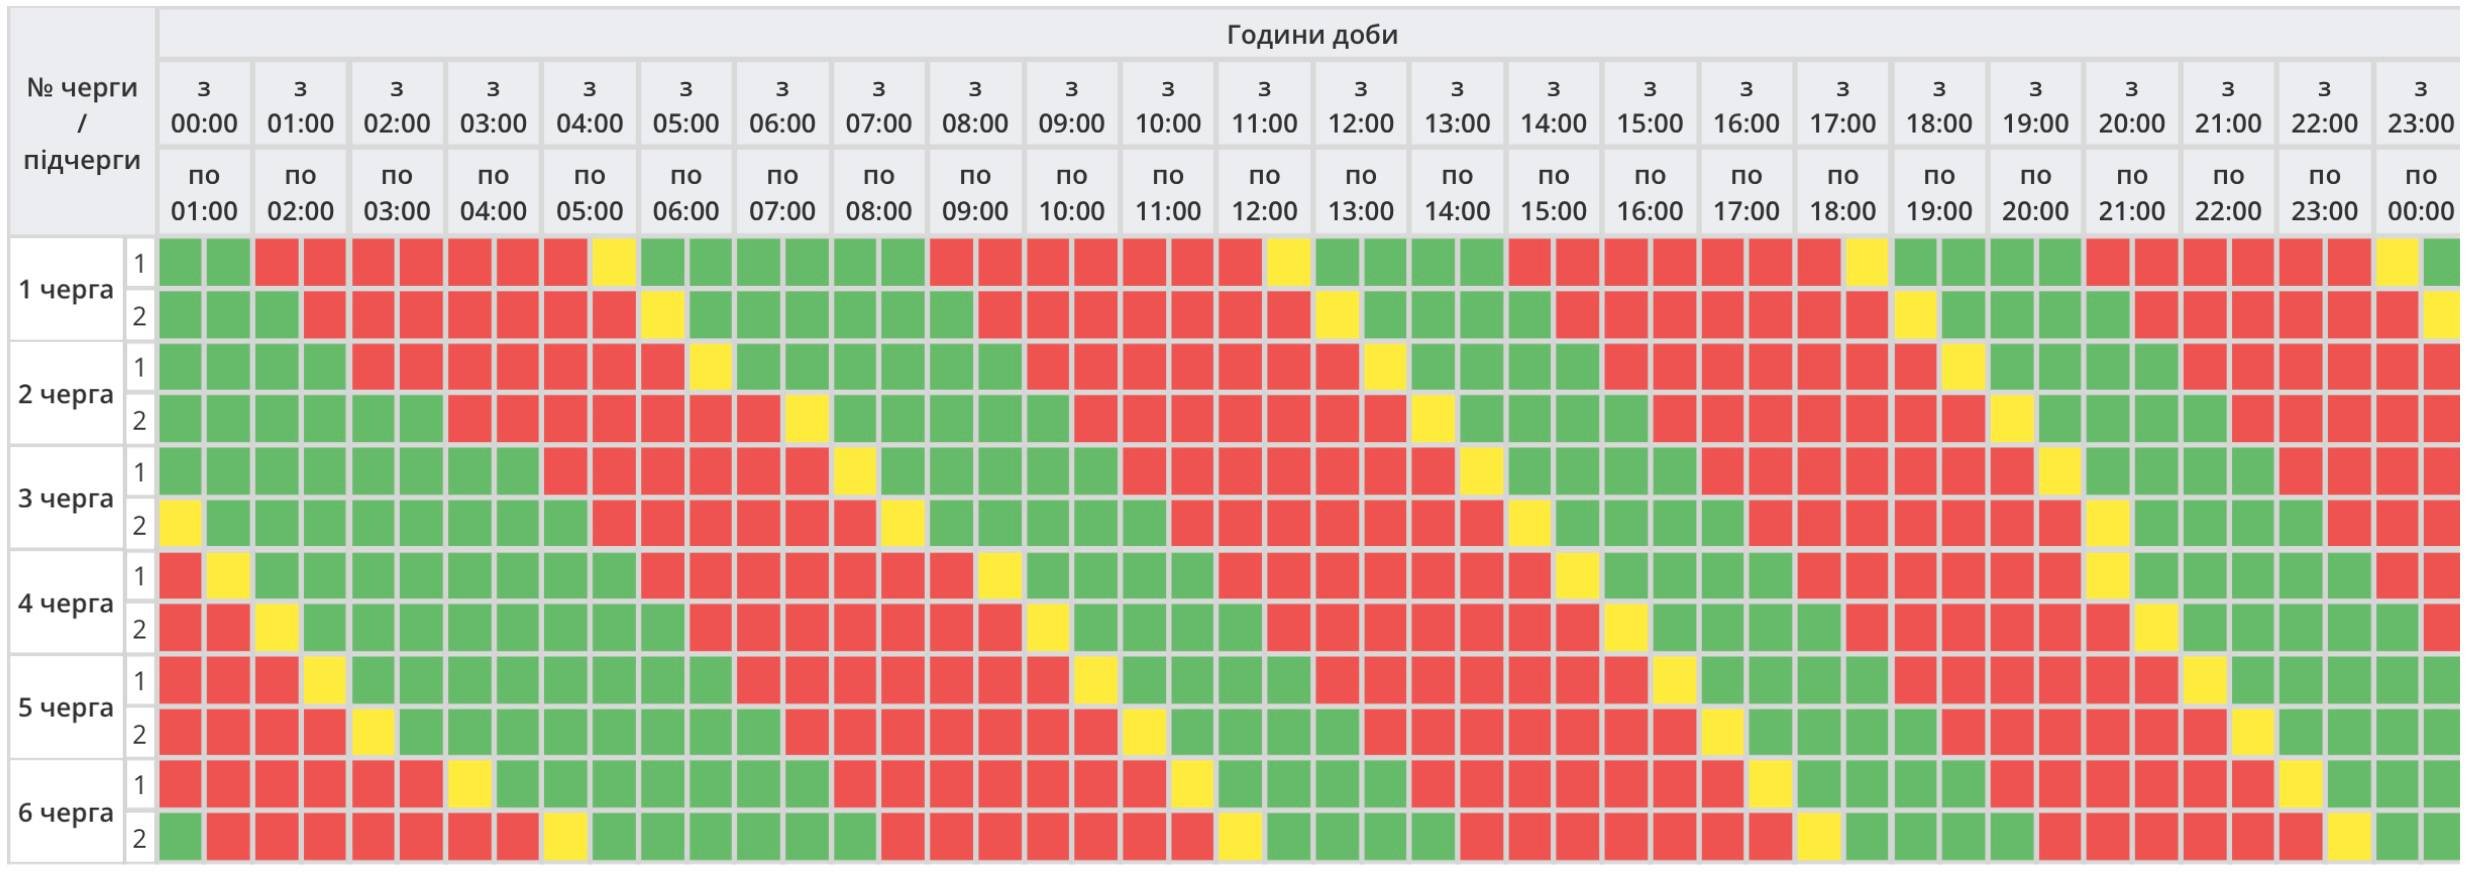Click yellow cell in 4 черга subqueue 1, 00:00 hour

tap(229, 576)
